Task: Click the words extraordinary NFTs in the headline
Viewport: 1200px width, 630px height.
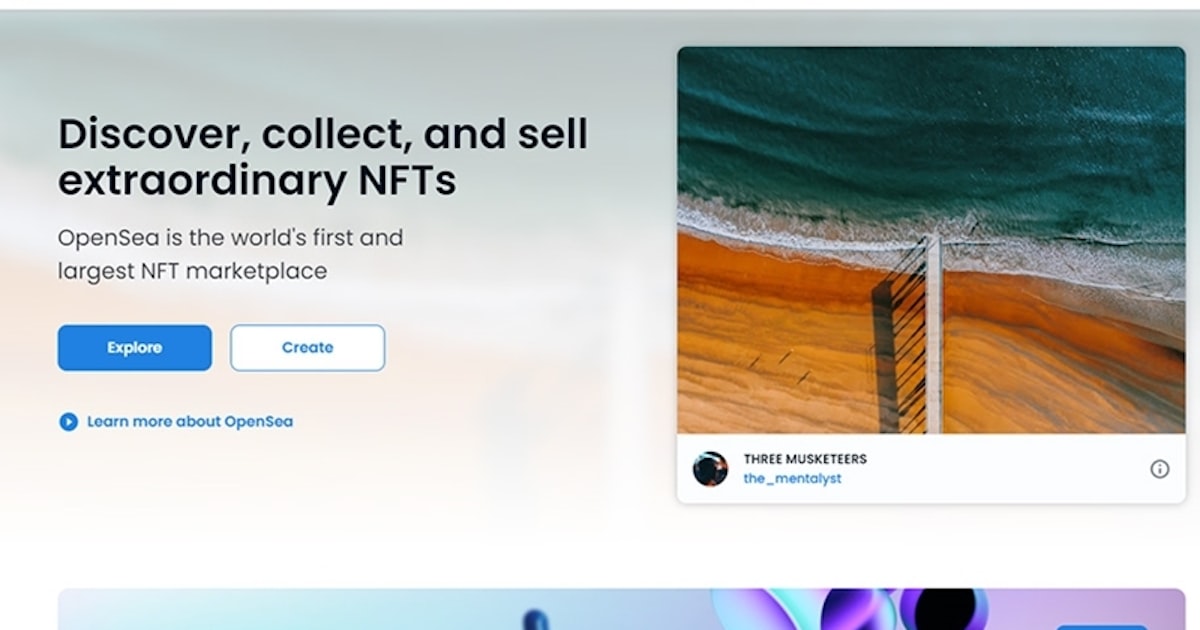Action: (257, 181)
